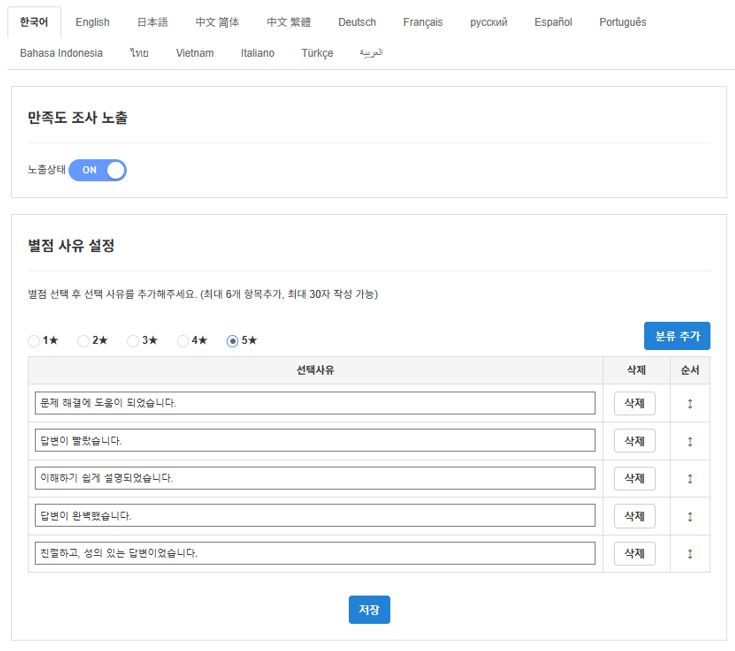Image resolution: width=735 pixels, height=651 pixels.
Task: Select the 1★ radio button
Action: [x=35, y=341]
